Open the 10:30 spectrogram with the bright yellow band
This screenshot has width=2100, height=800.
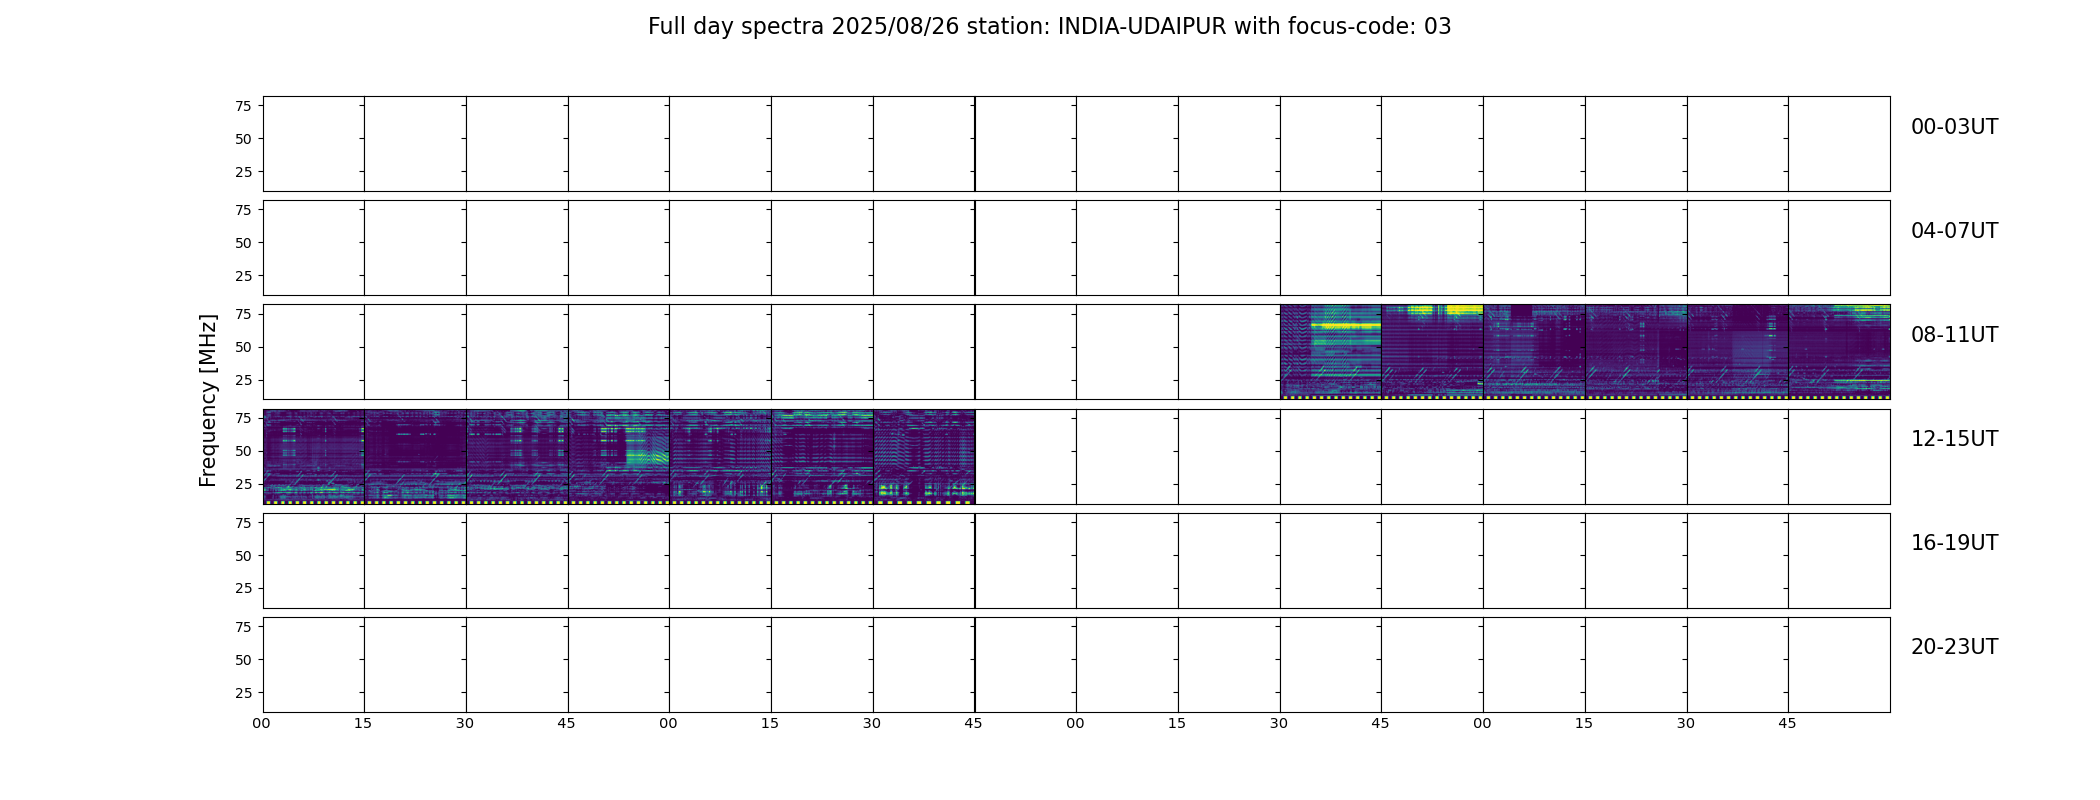(1331, 352)
